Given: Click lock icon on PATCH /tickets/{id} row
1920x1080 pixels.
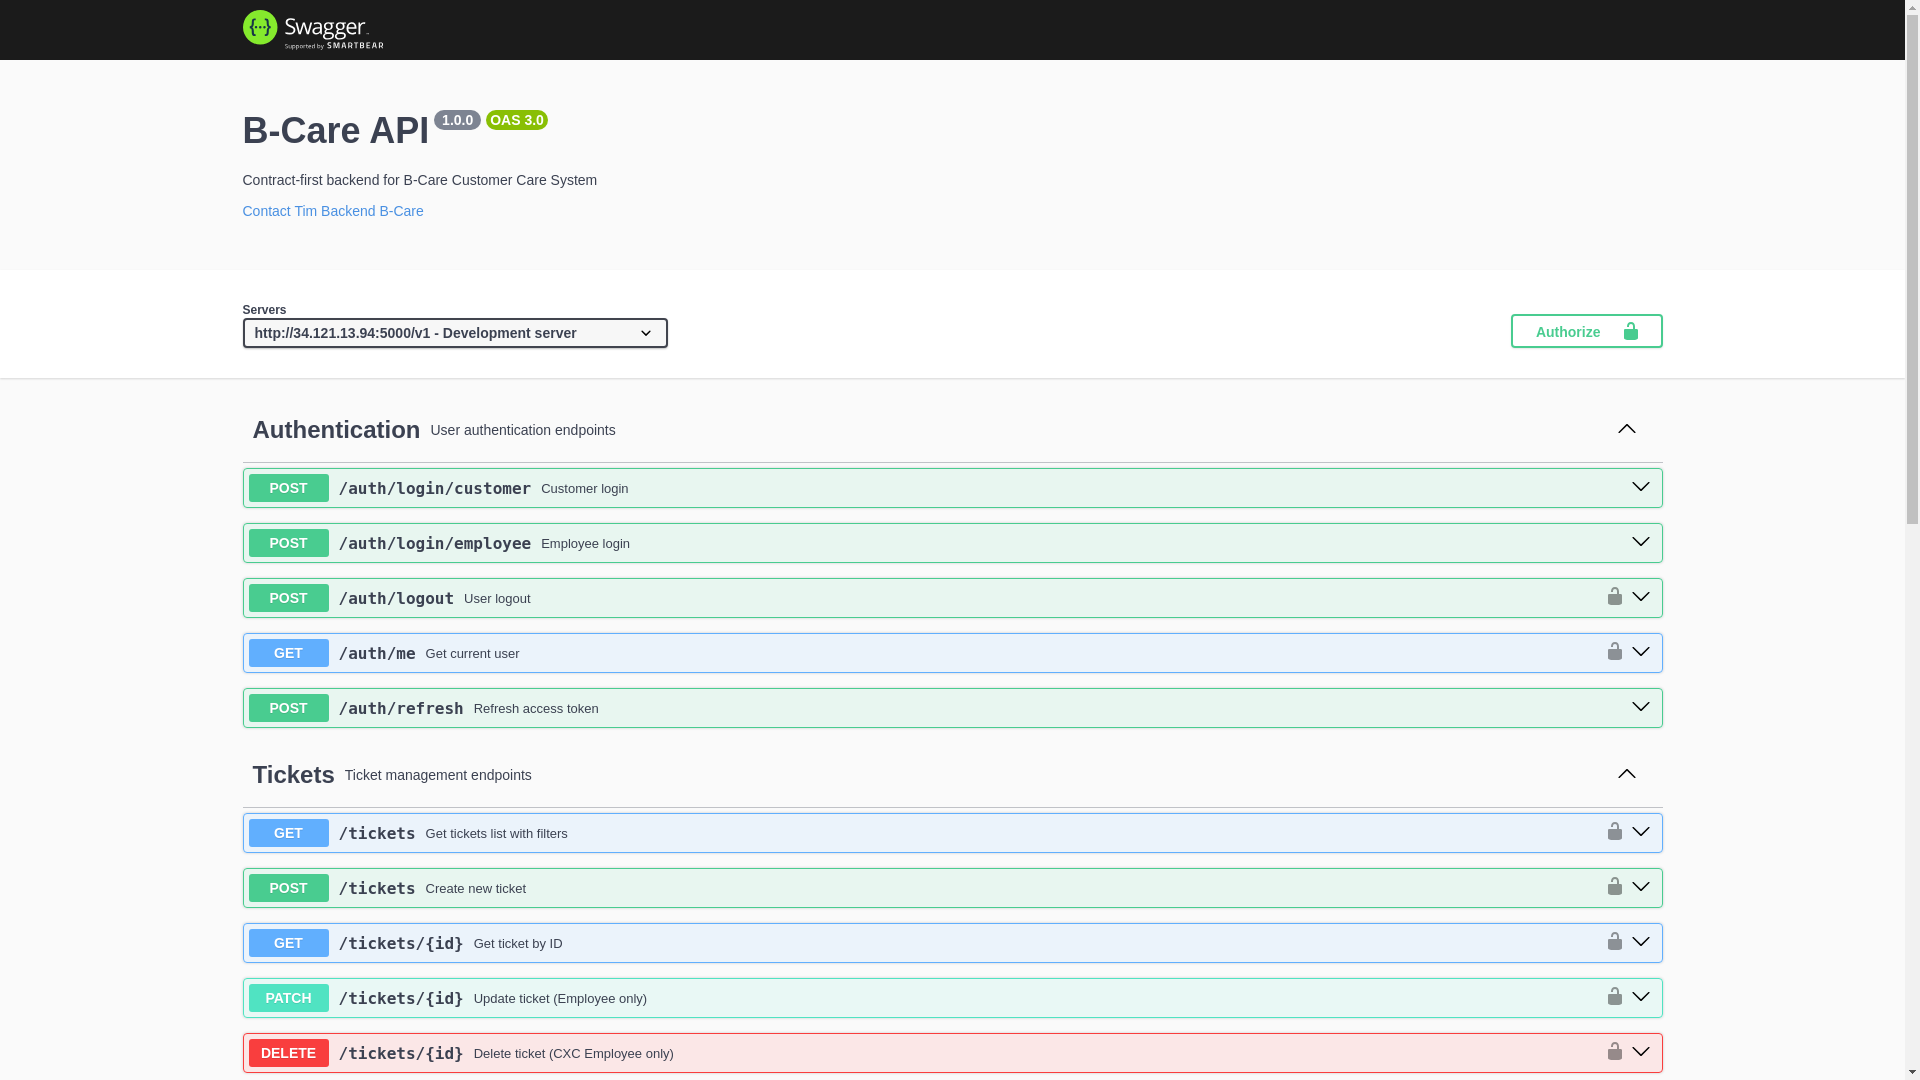Looking at the screenshot, I should tap(1614, 997).
